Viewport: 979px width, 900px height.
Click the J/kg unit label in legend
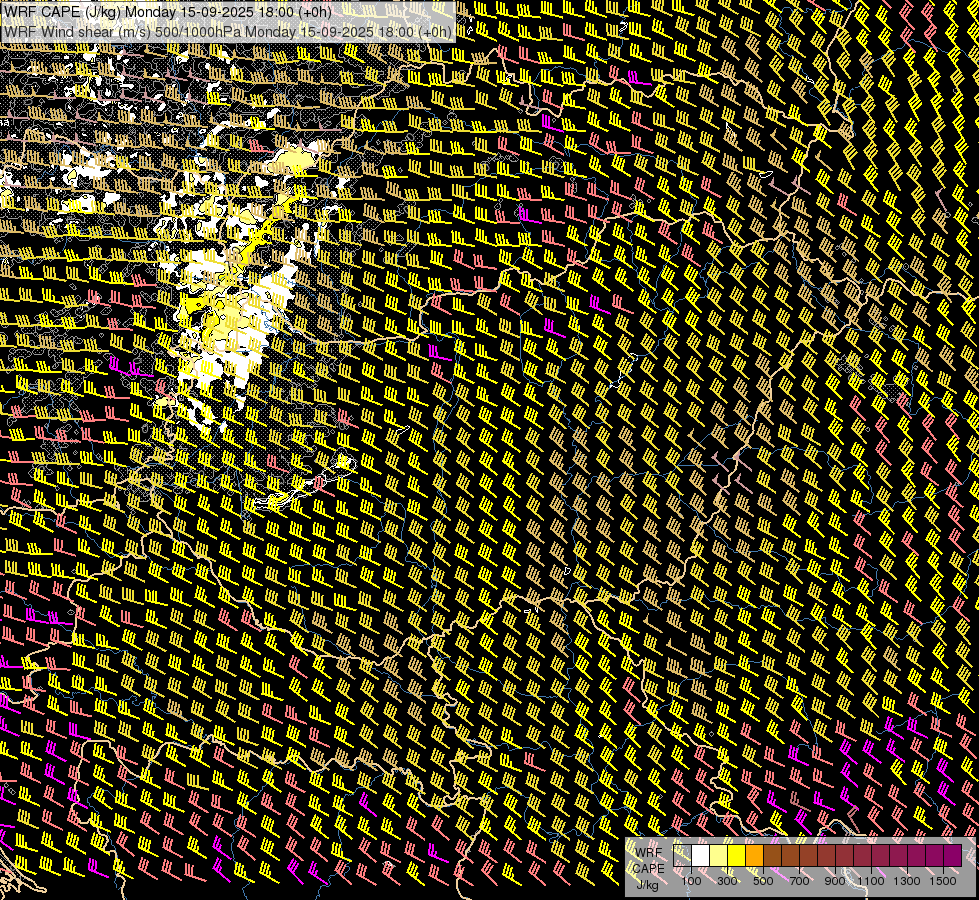pos(647,884)
